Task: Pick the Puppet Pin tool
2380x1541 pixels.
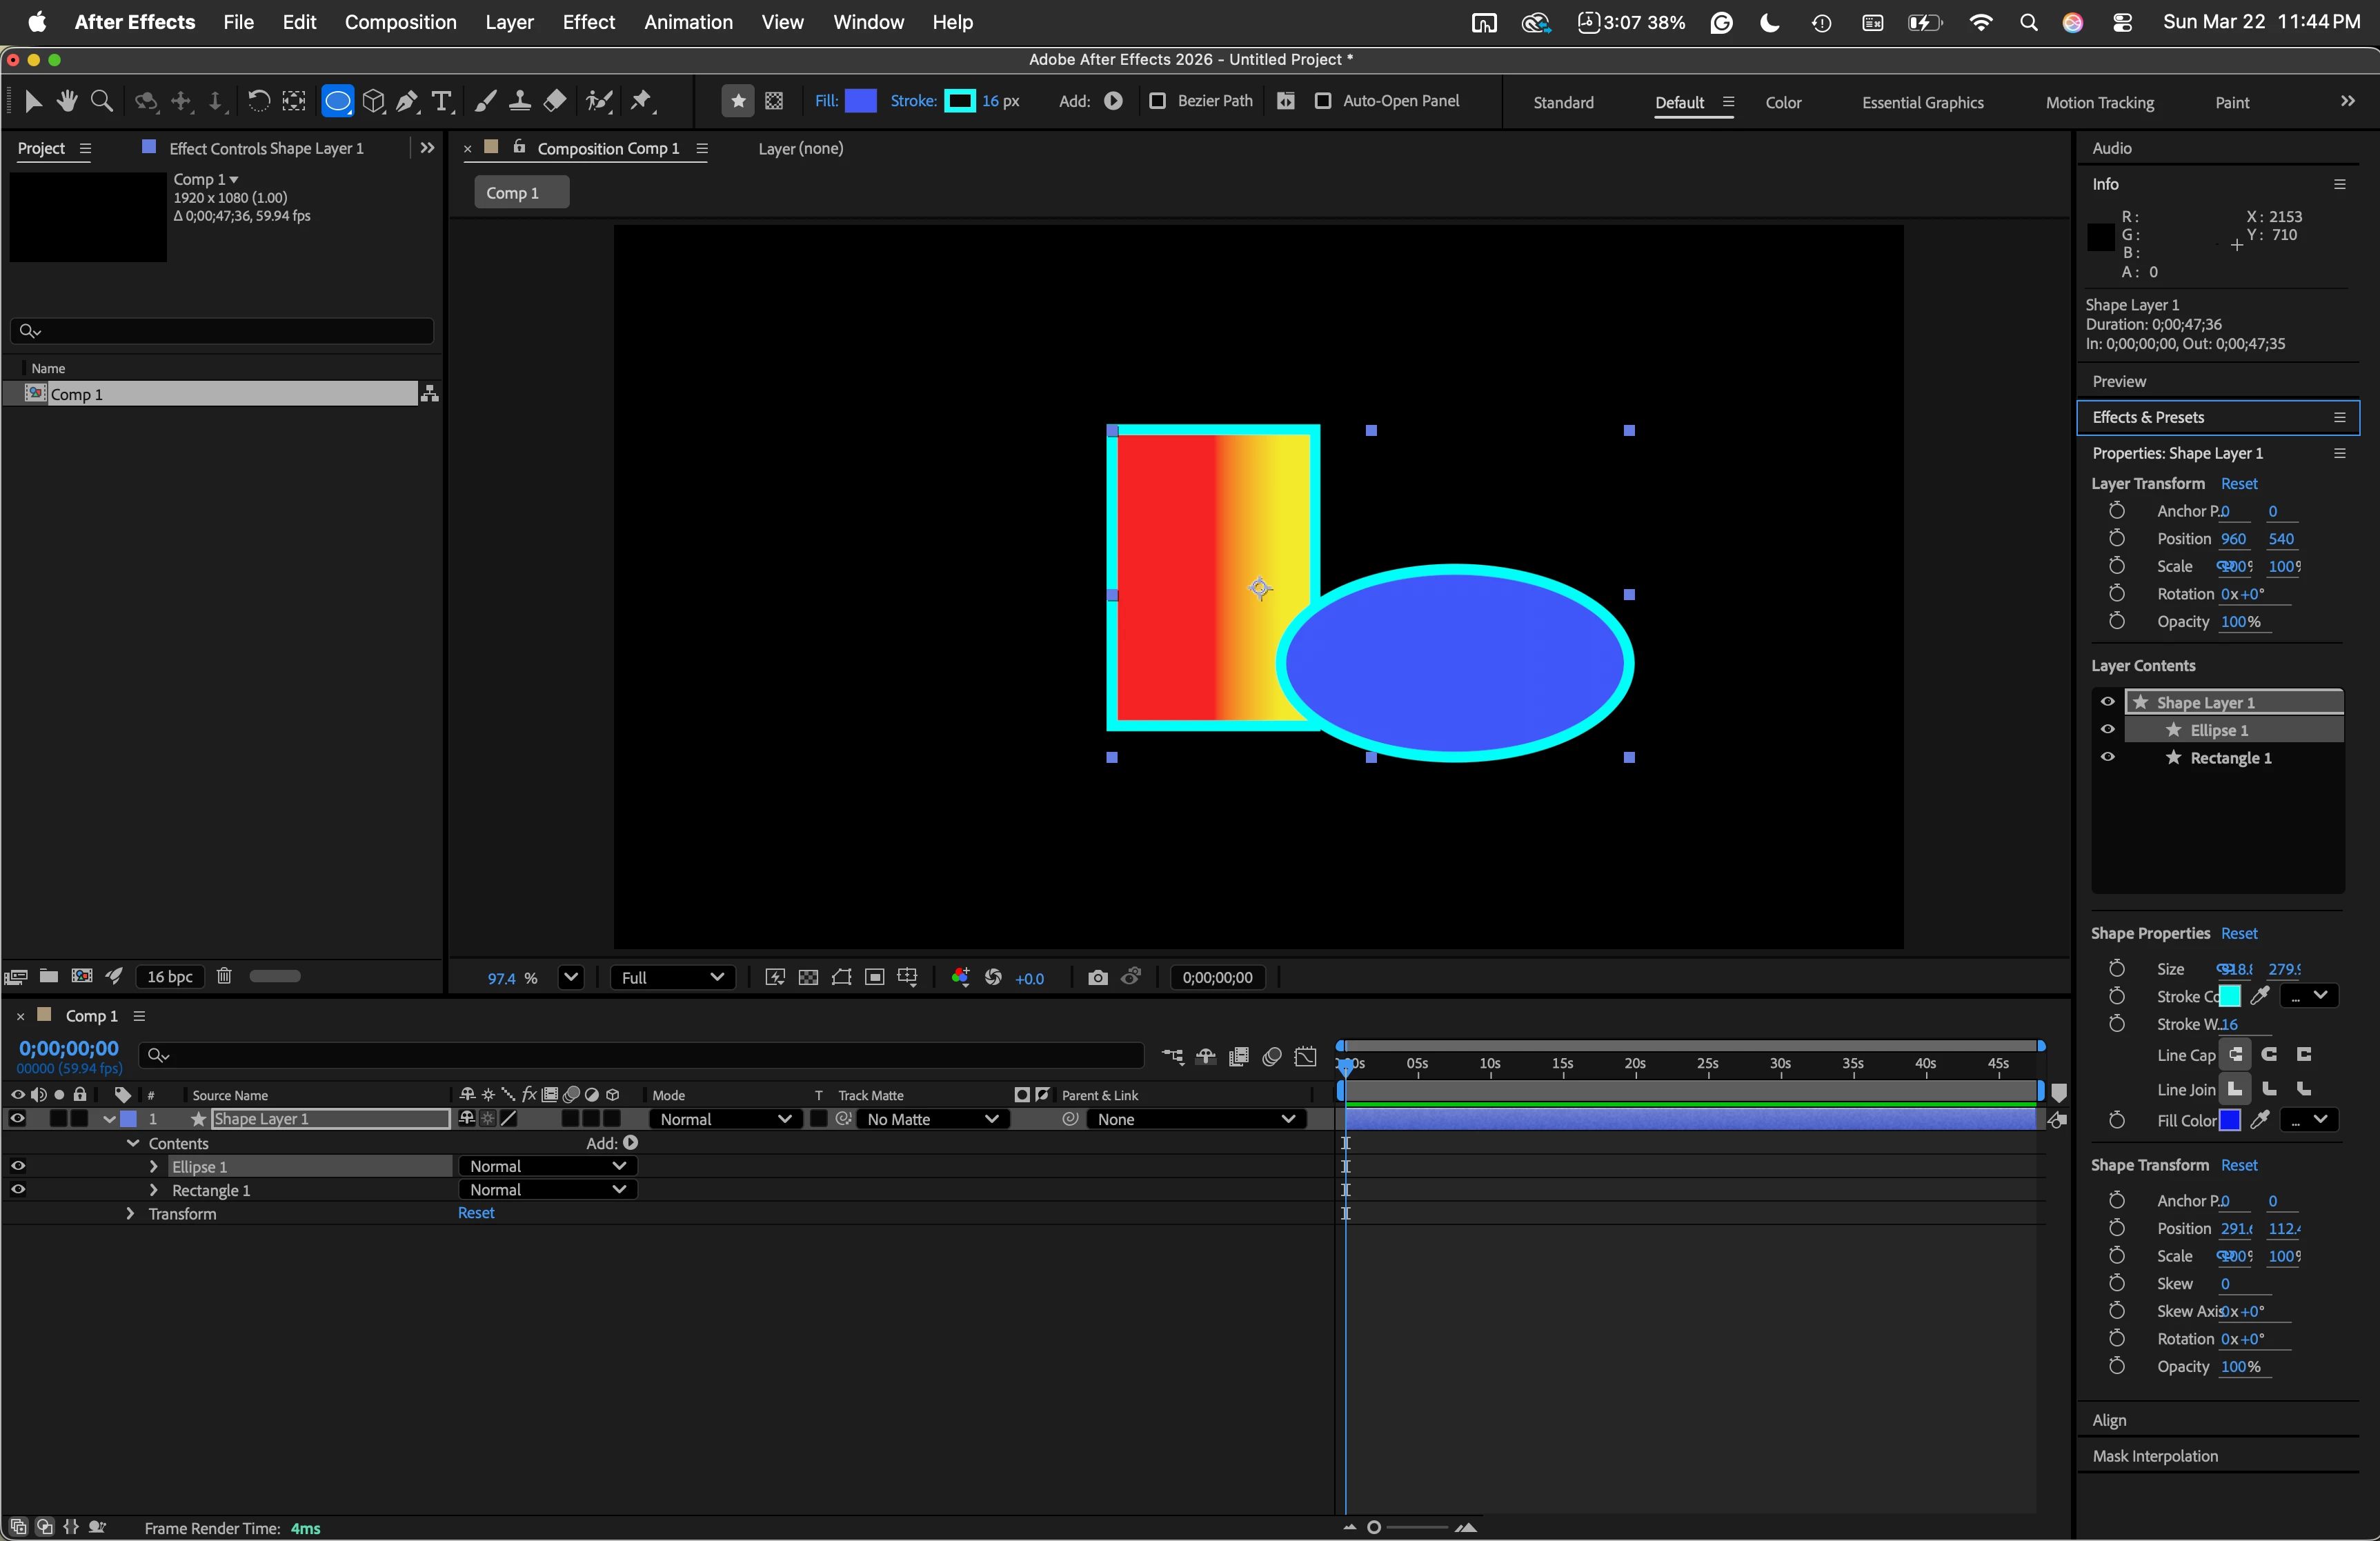Action: [x=642, y=101]
